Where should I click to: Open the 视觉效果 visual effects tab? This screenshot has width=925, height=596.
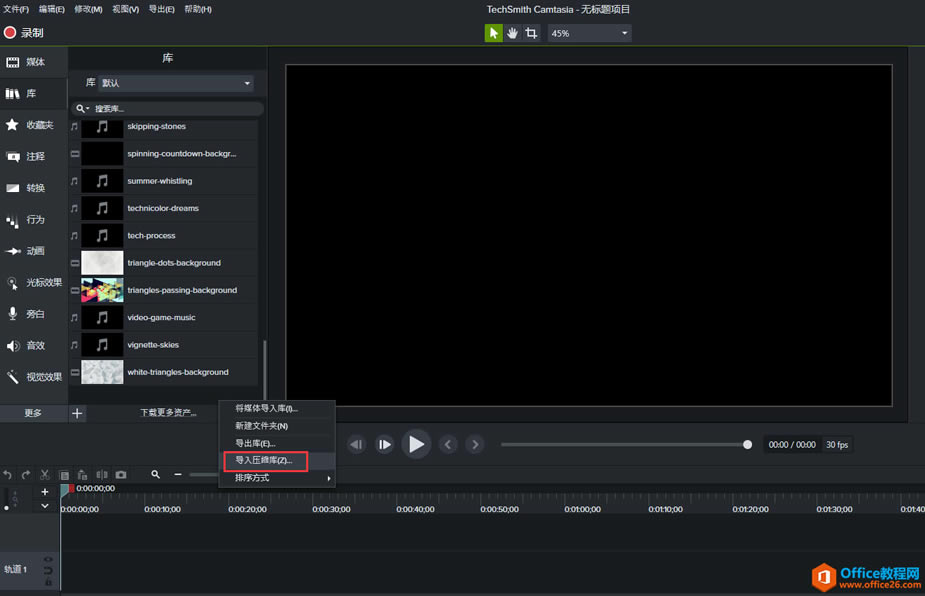pos(34,377)
